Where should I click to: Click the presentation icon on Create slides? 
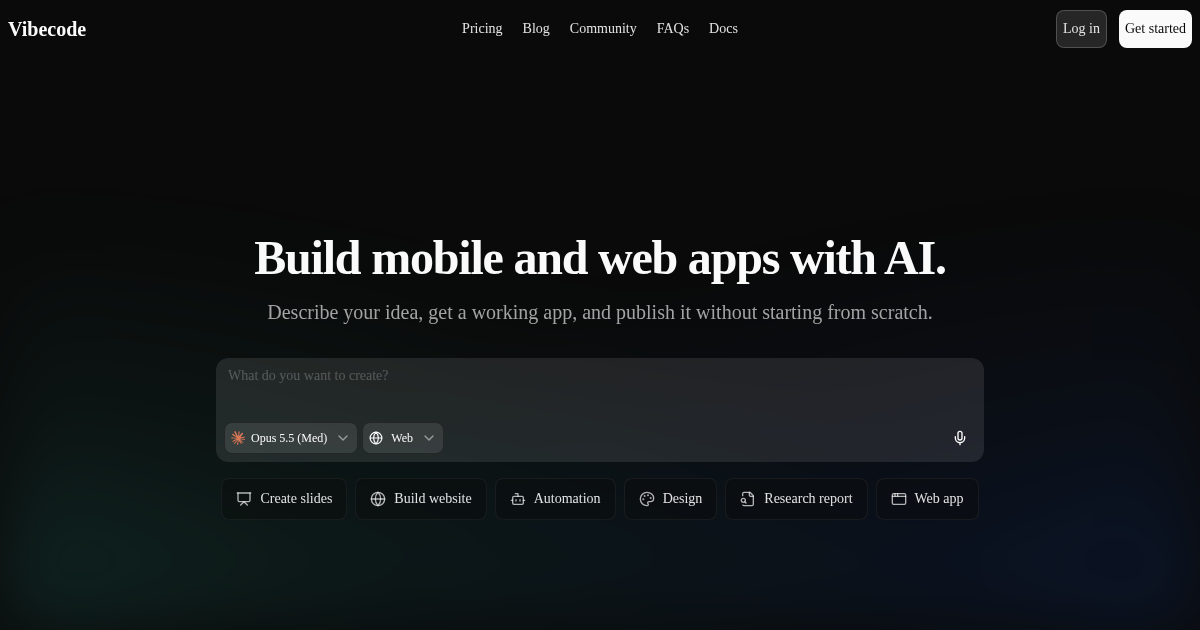point(244,499)
